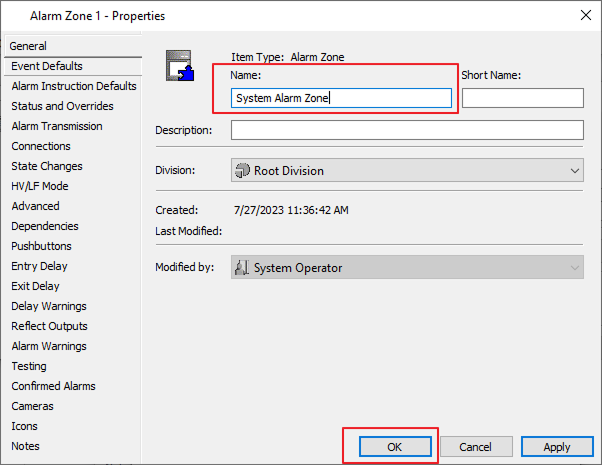This screenshot has width=602, height=465.
Task: Switch to the Notes tab
Action: click(25, 446)
